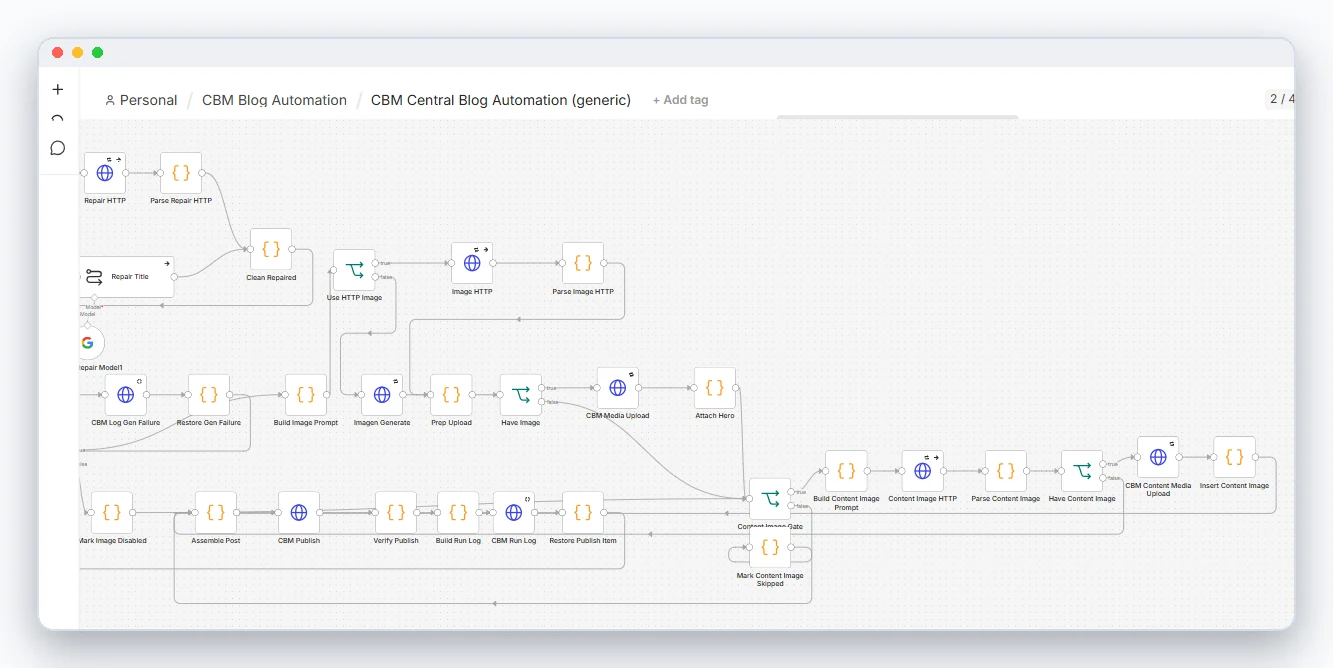Screen dimensions: 1333x668
Task: Open the Have Image switch node
Action: (x=521, y=395)
